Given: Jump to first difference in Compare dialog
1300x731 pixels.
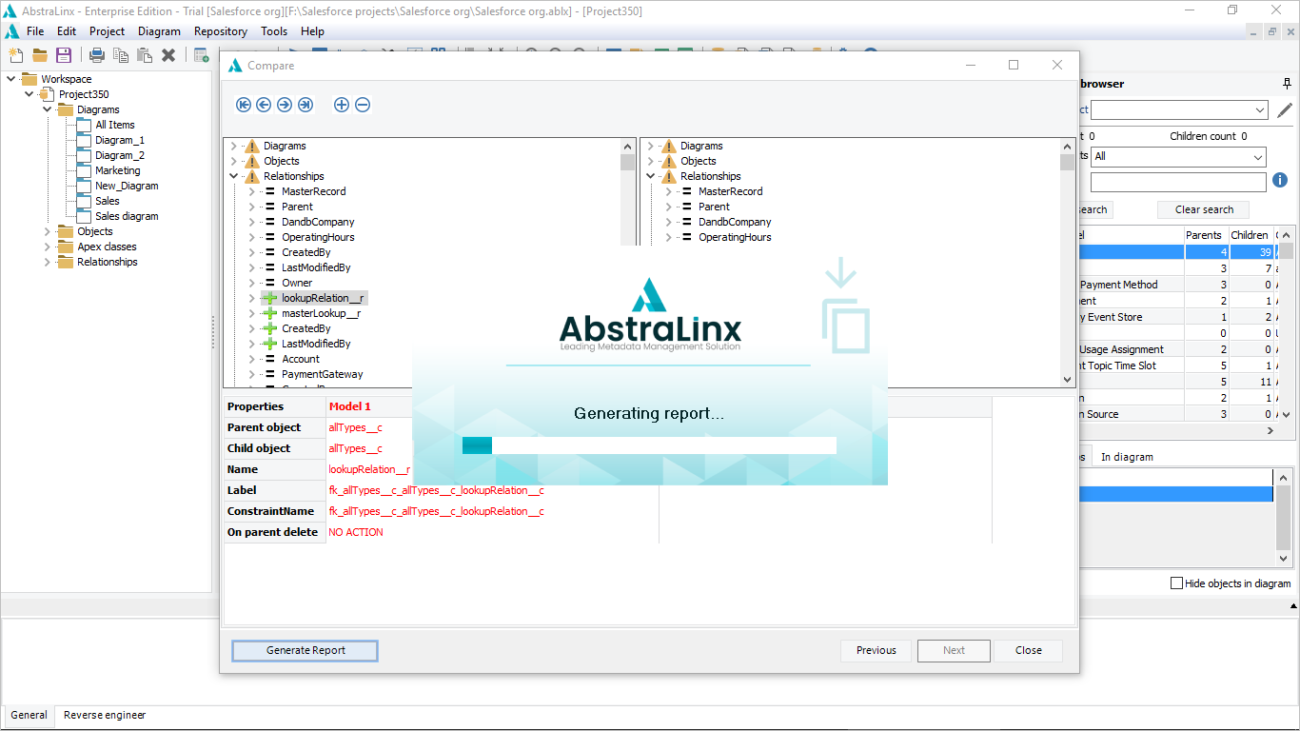Looking at the screenshot, I should [x=243, y=104].
